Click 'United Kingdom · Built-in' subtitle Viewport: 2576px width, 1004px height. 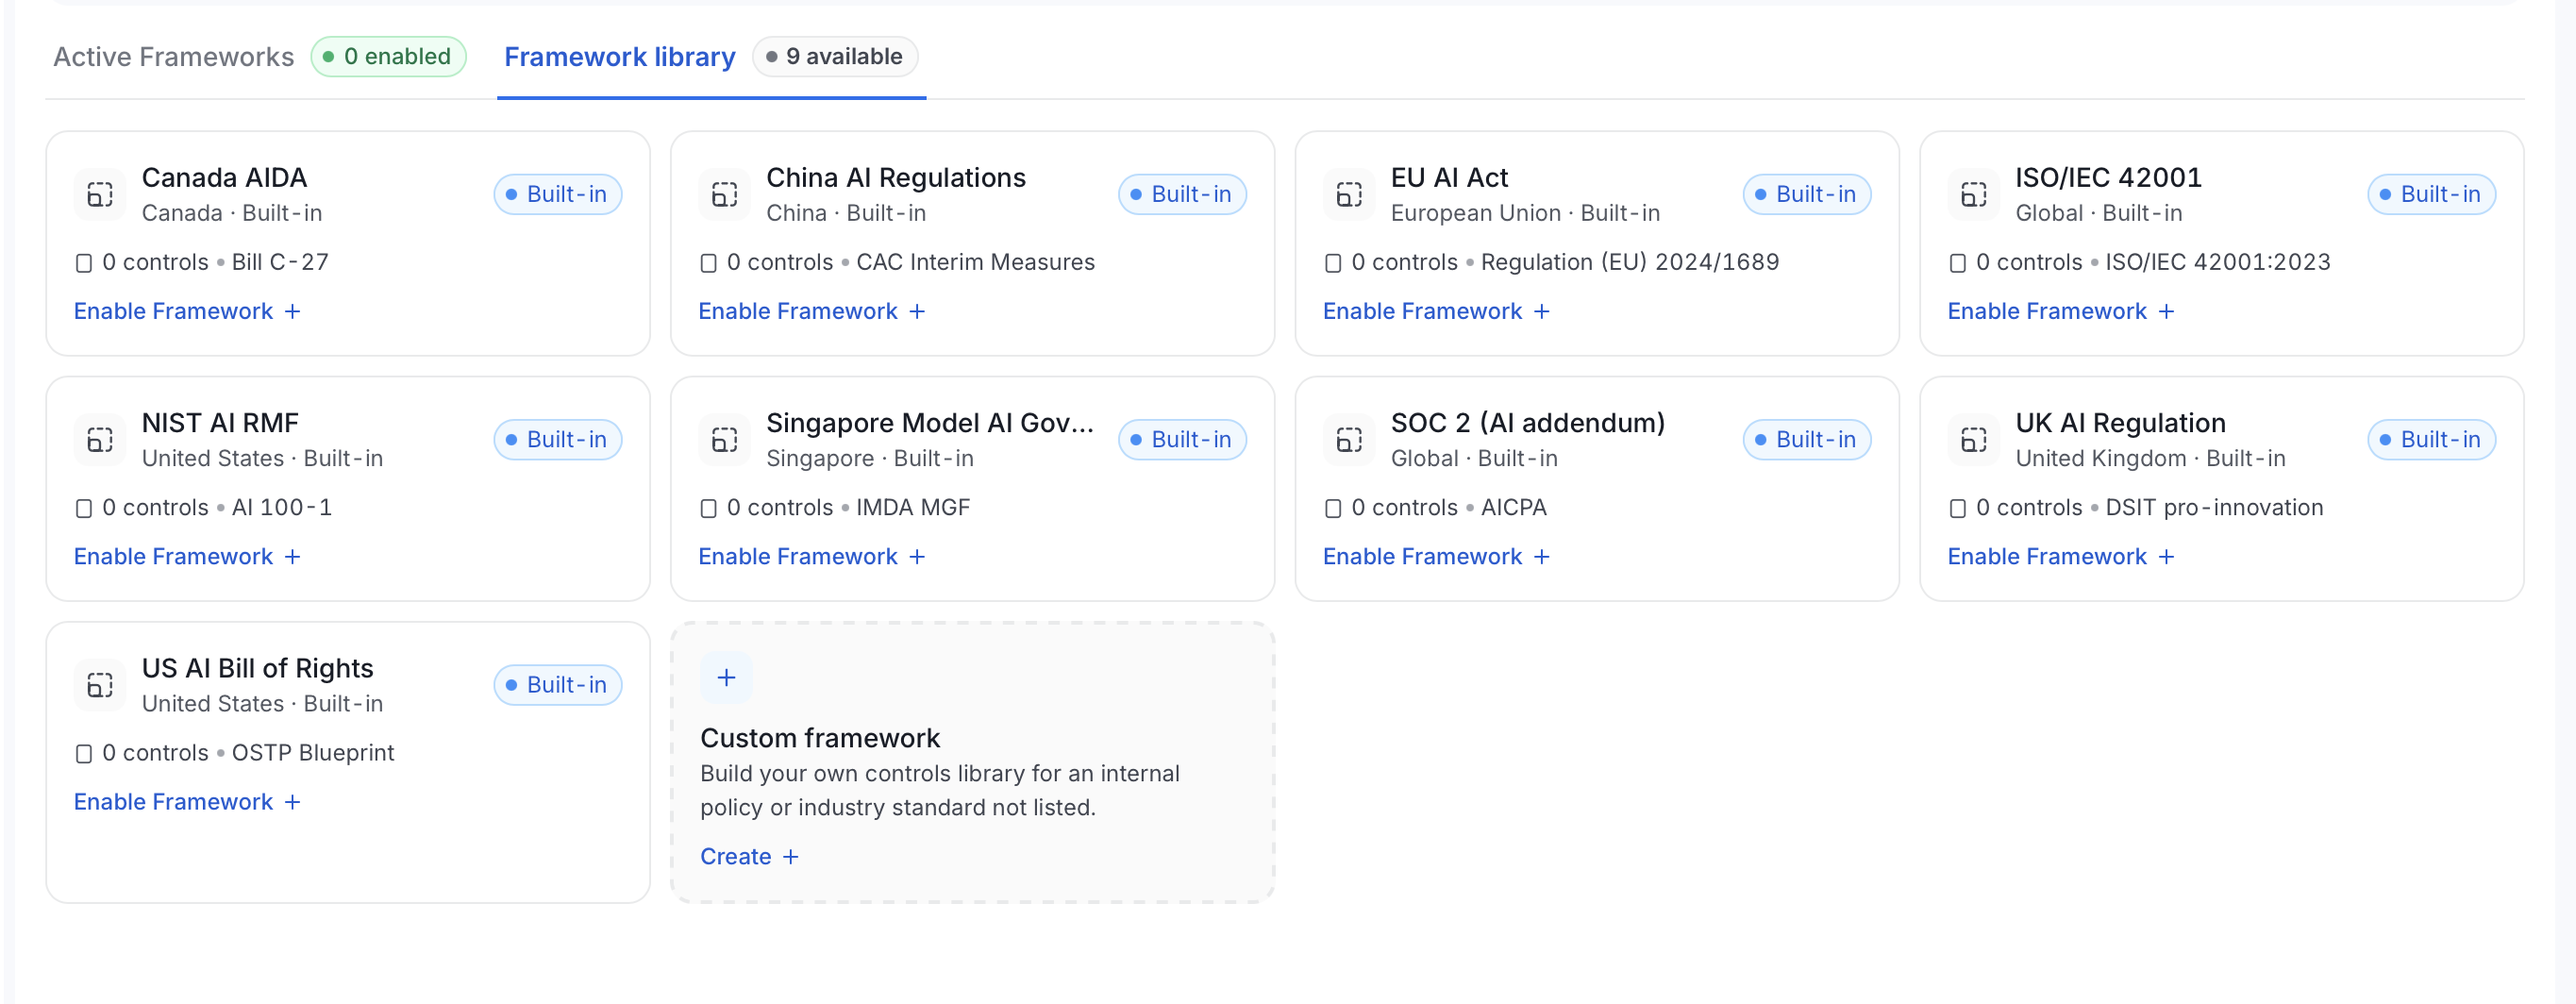coord(2150,458)
